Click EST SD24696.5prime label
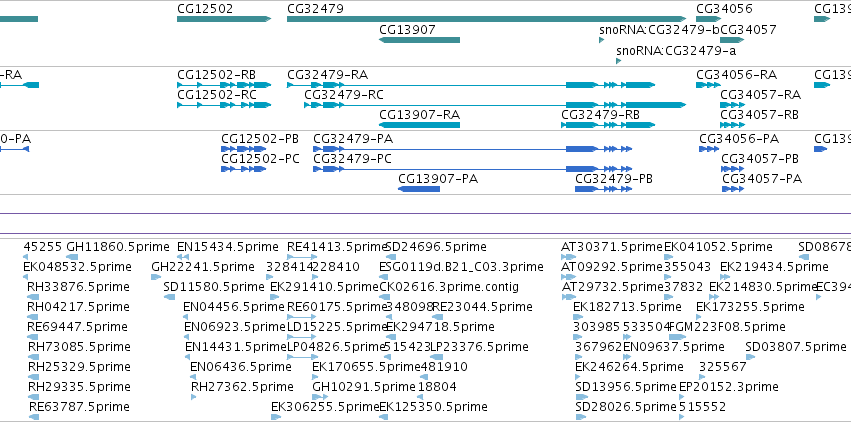 click(x=436, y=247)
